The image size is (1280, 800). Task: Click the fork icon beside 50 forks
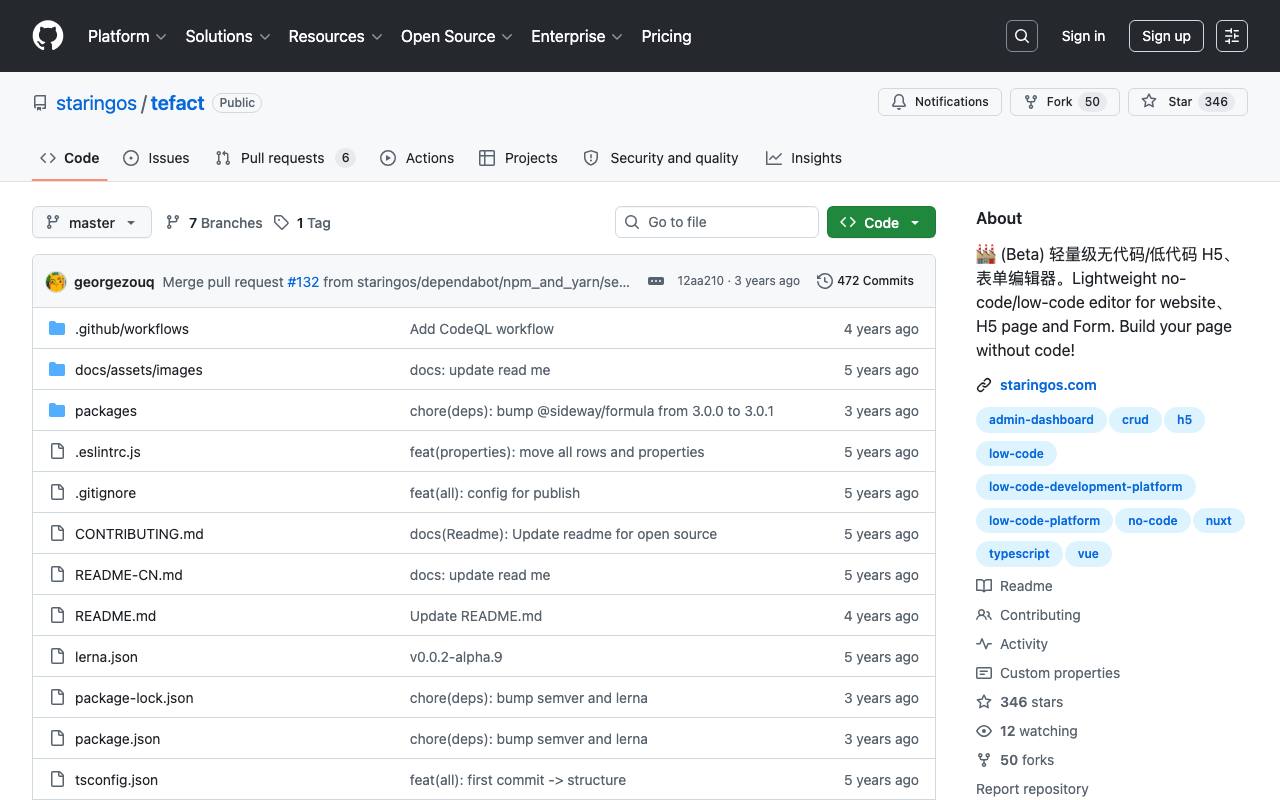[984, 760]
